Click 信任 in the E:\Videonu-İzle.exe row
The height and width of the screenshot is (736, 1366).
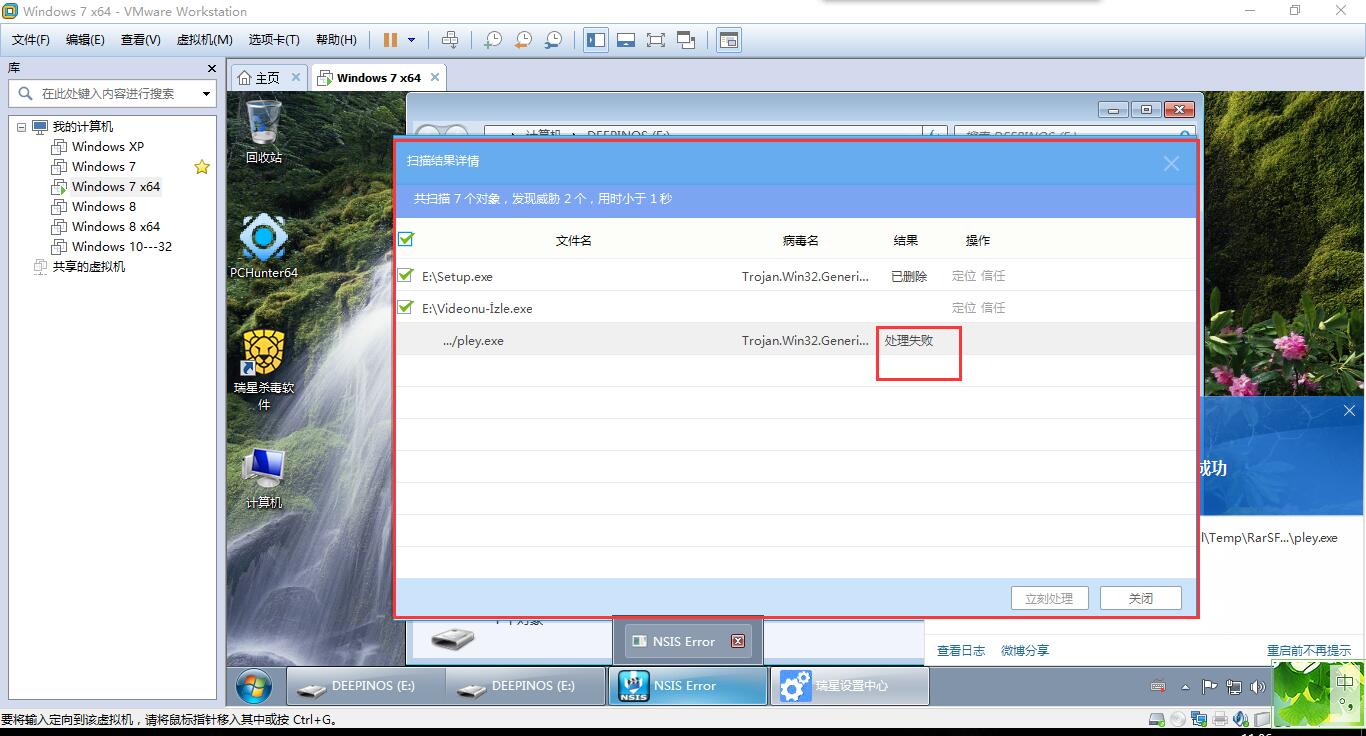click(993, 308)
